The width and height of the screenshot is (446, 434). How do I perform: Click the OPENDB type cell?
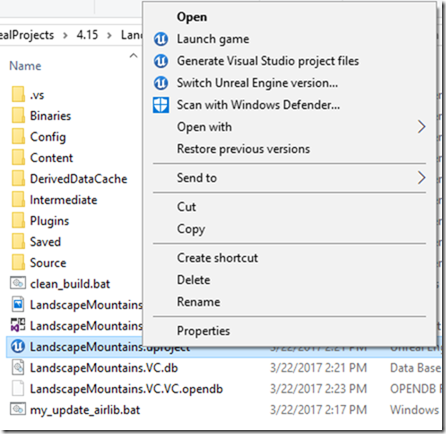click(x=416, y=389)
